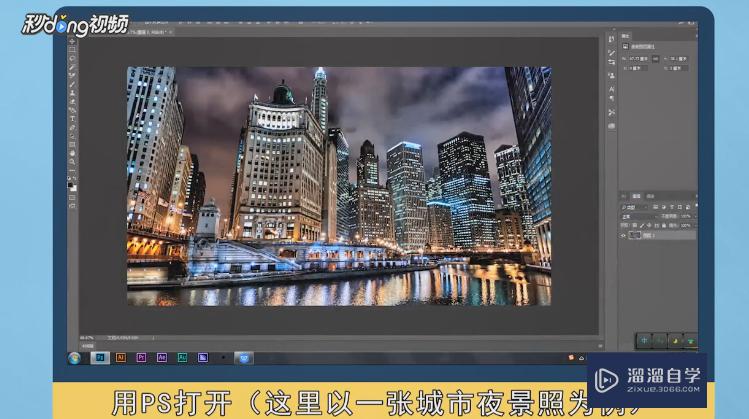Open the background color picker
749x419 pixels.
[74, 189]
